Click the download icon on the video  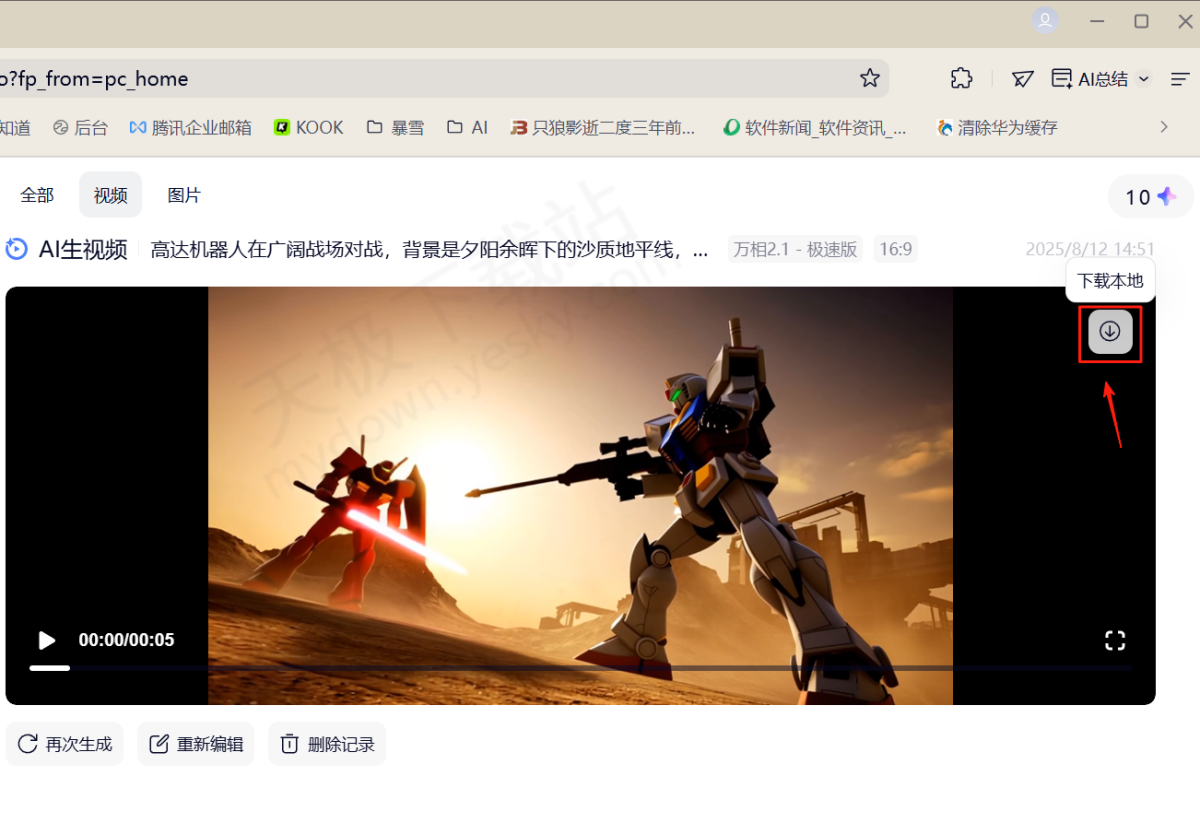[x=1109, y=331]
